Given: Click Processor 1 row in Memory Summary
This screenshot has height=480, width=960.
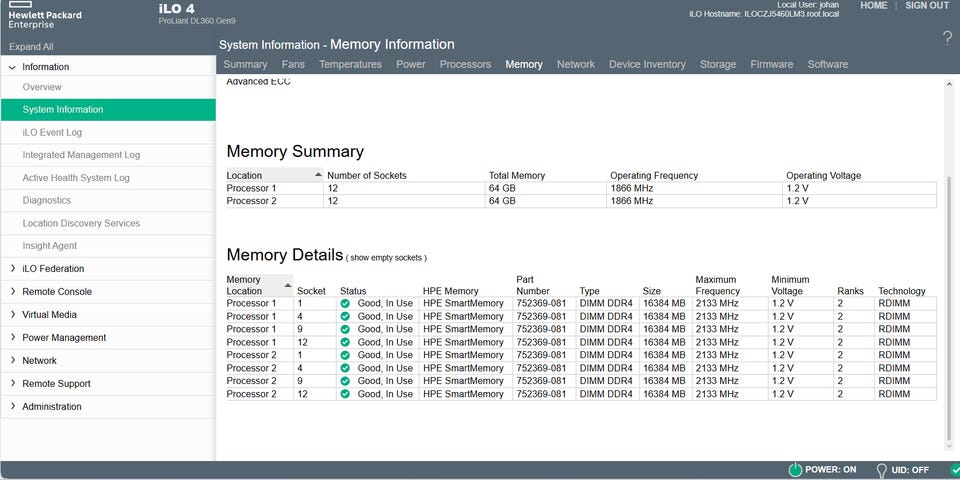Looking at the screenshot, I should pos(581,189).
